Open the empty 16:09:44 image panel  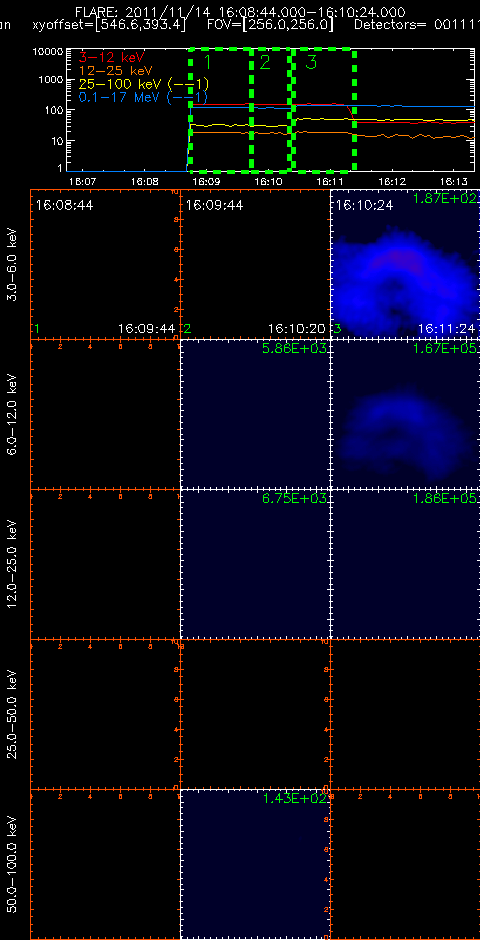click(255, 264)
